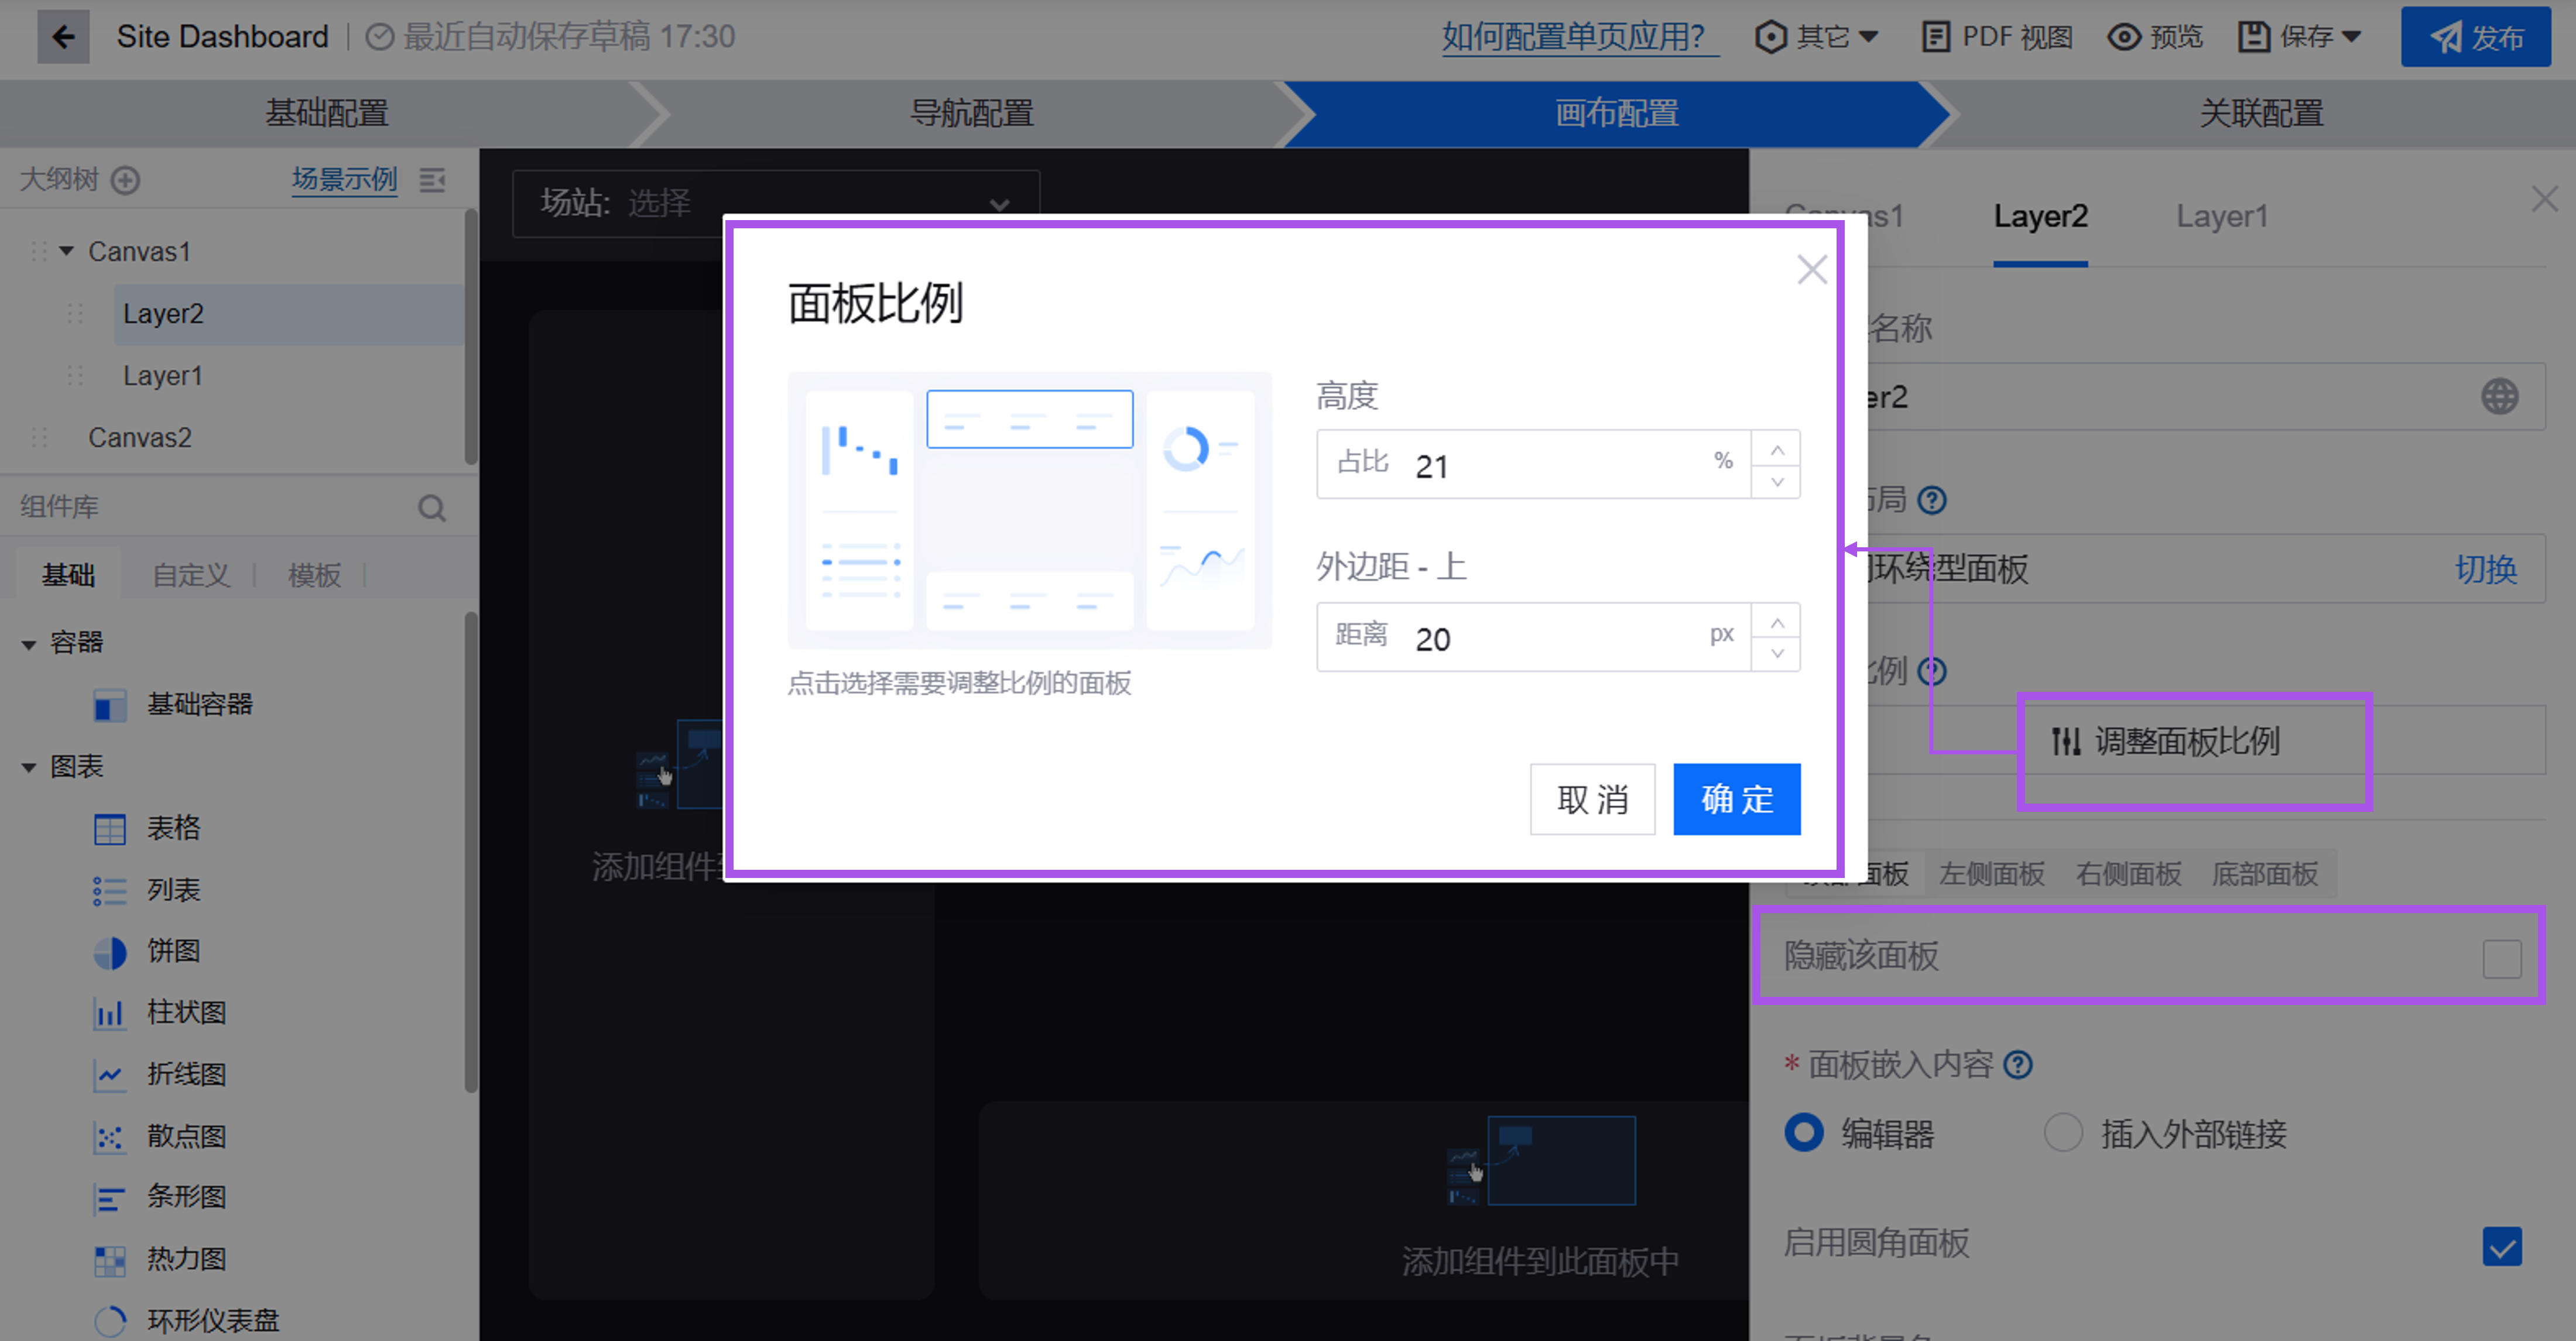Image resolution: width=2576 pixels, height=1341 pixels.
Task: Click the heatmap component icon
Action: [109, 1260]
